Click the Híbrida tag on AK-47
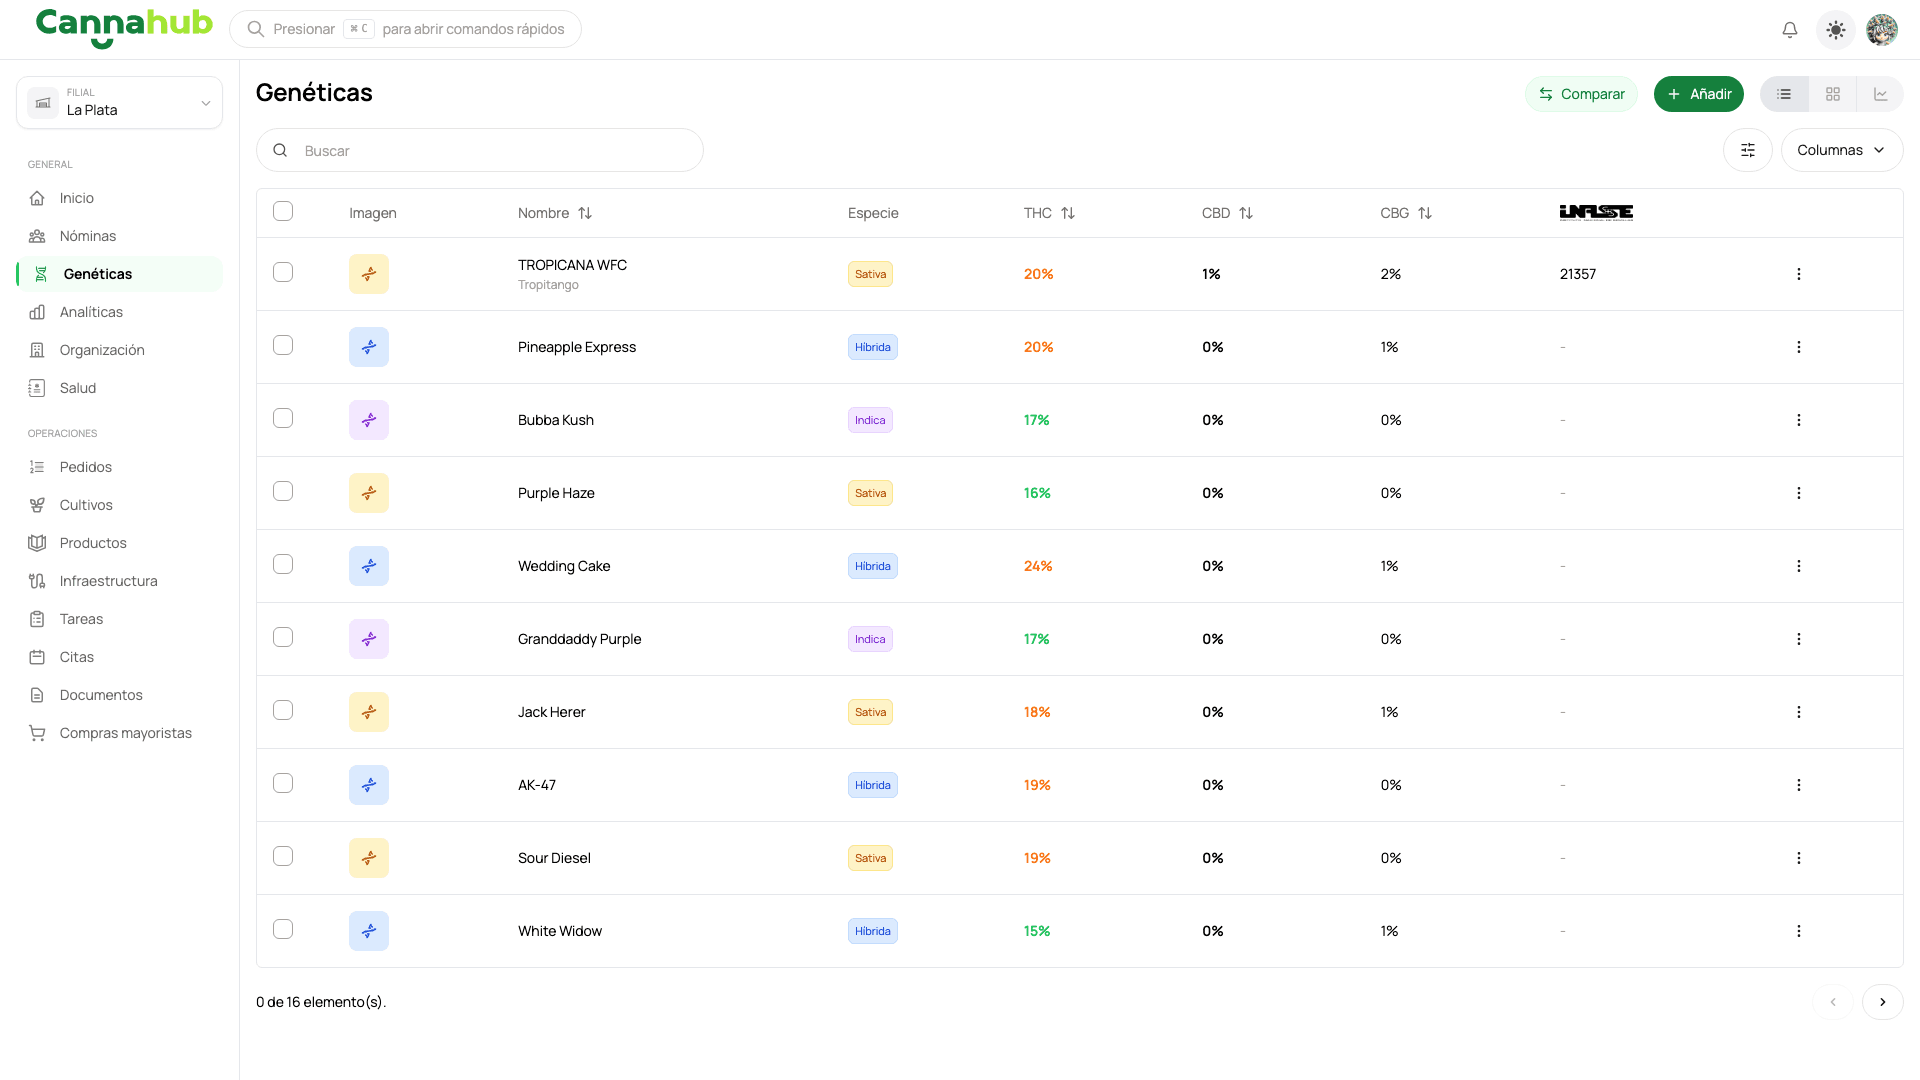 click(x=872, y=785)
